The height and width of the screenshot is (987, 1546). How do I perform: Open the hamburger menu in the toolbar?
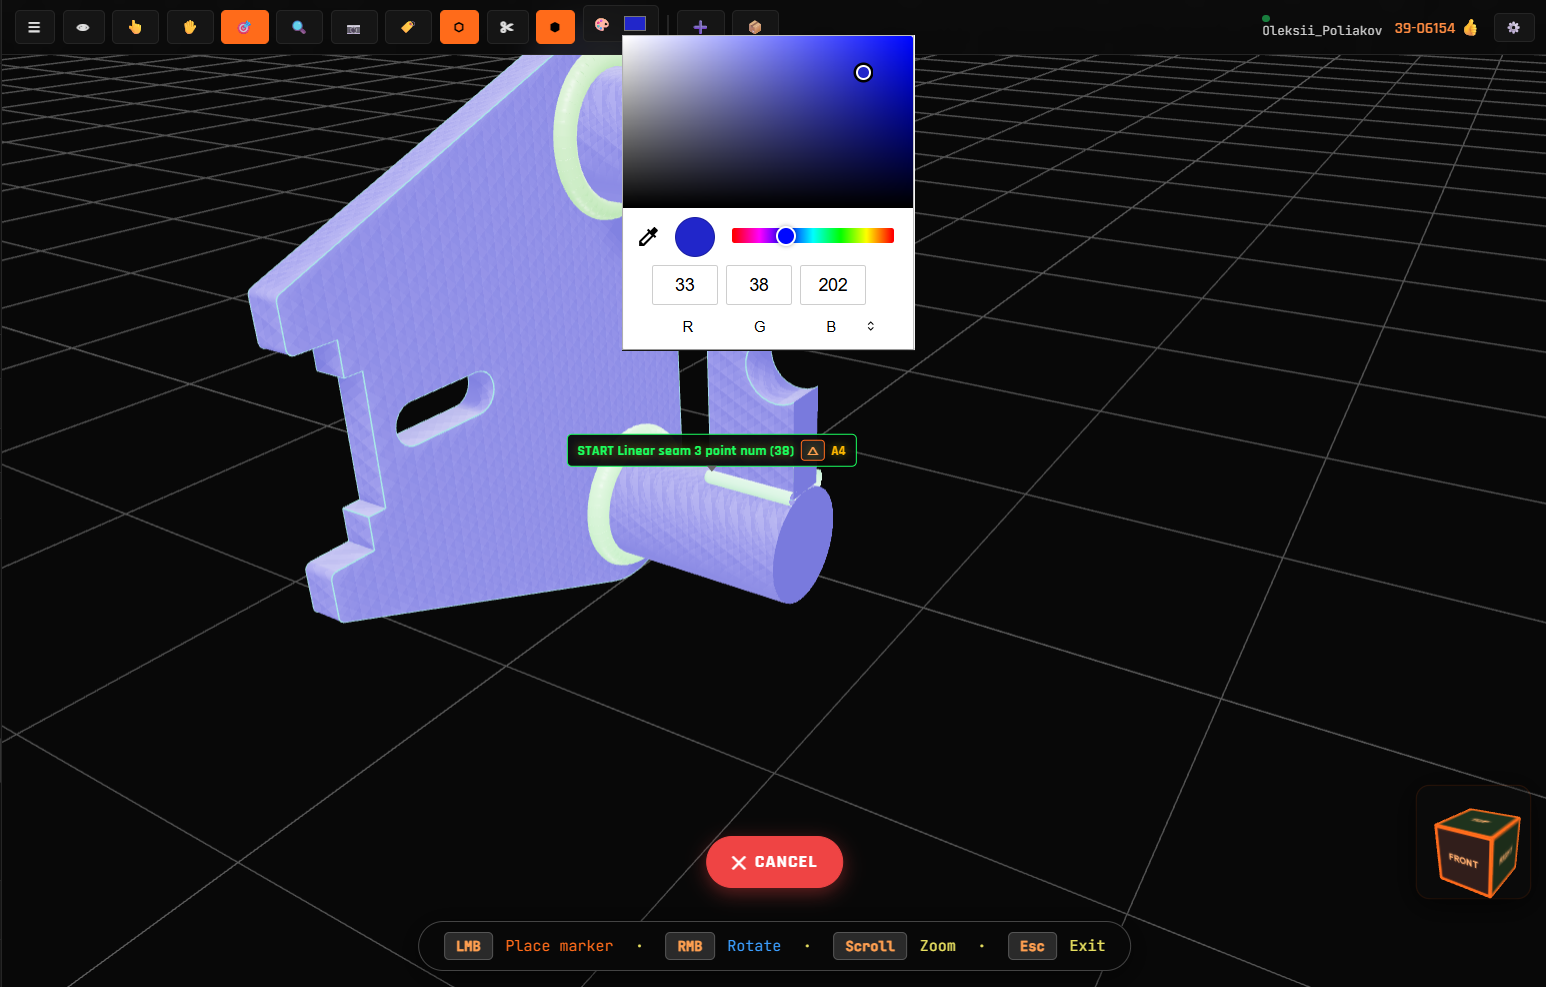(34, 27)
